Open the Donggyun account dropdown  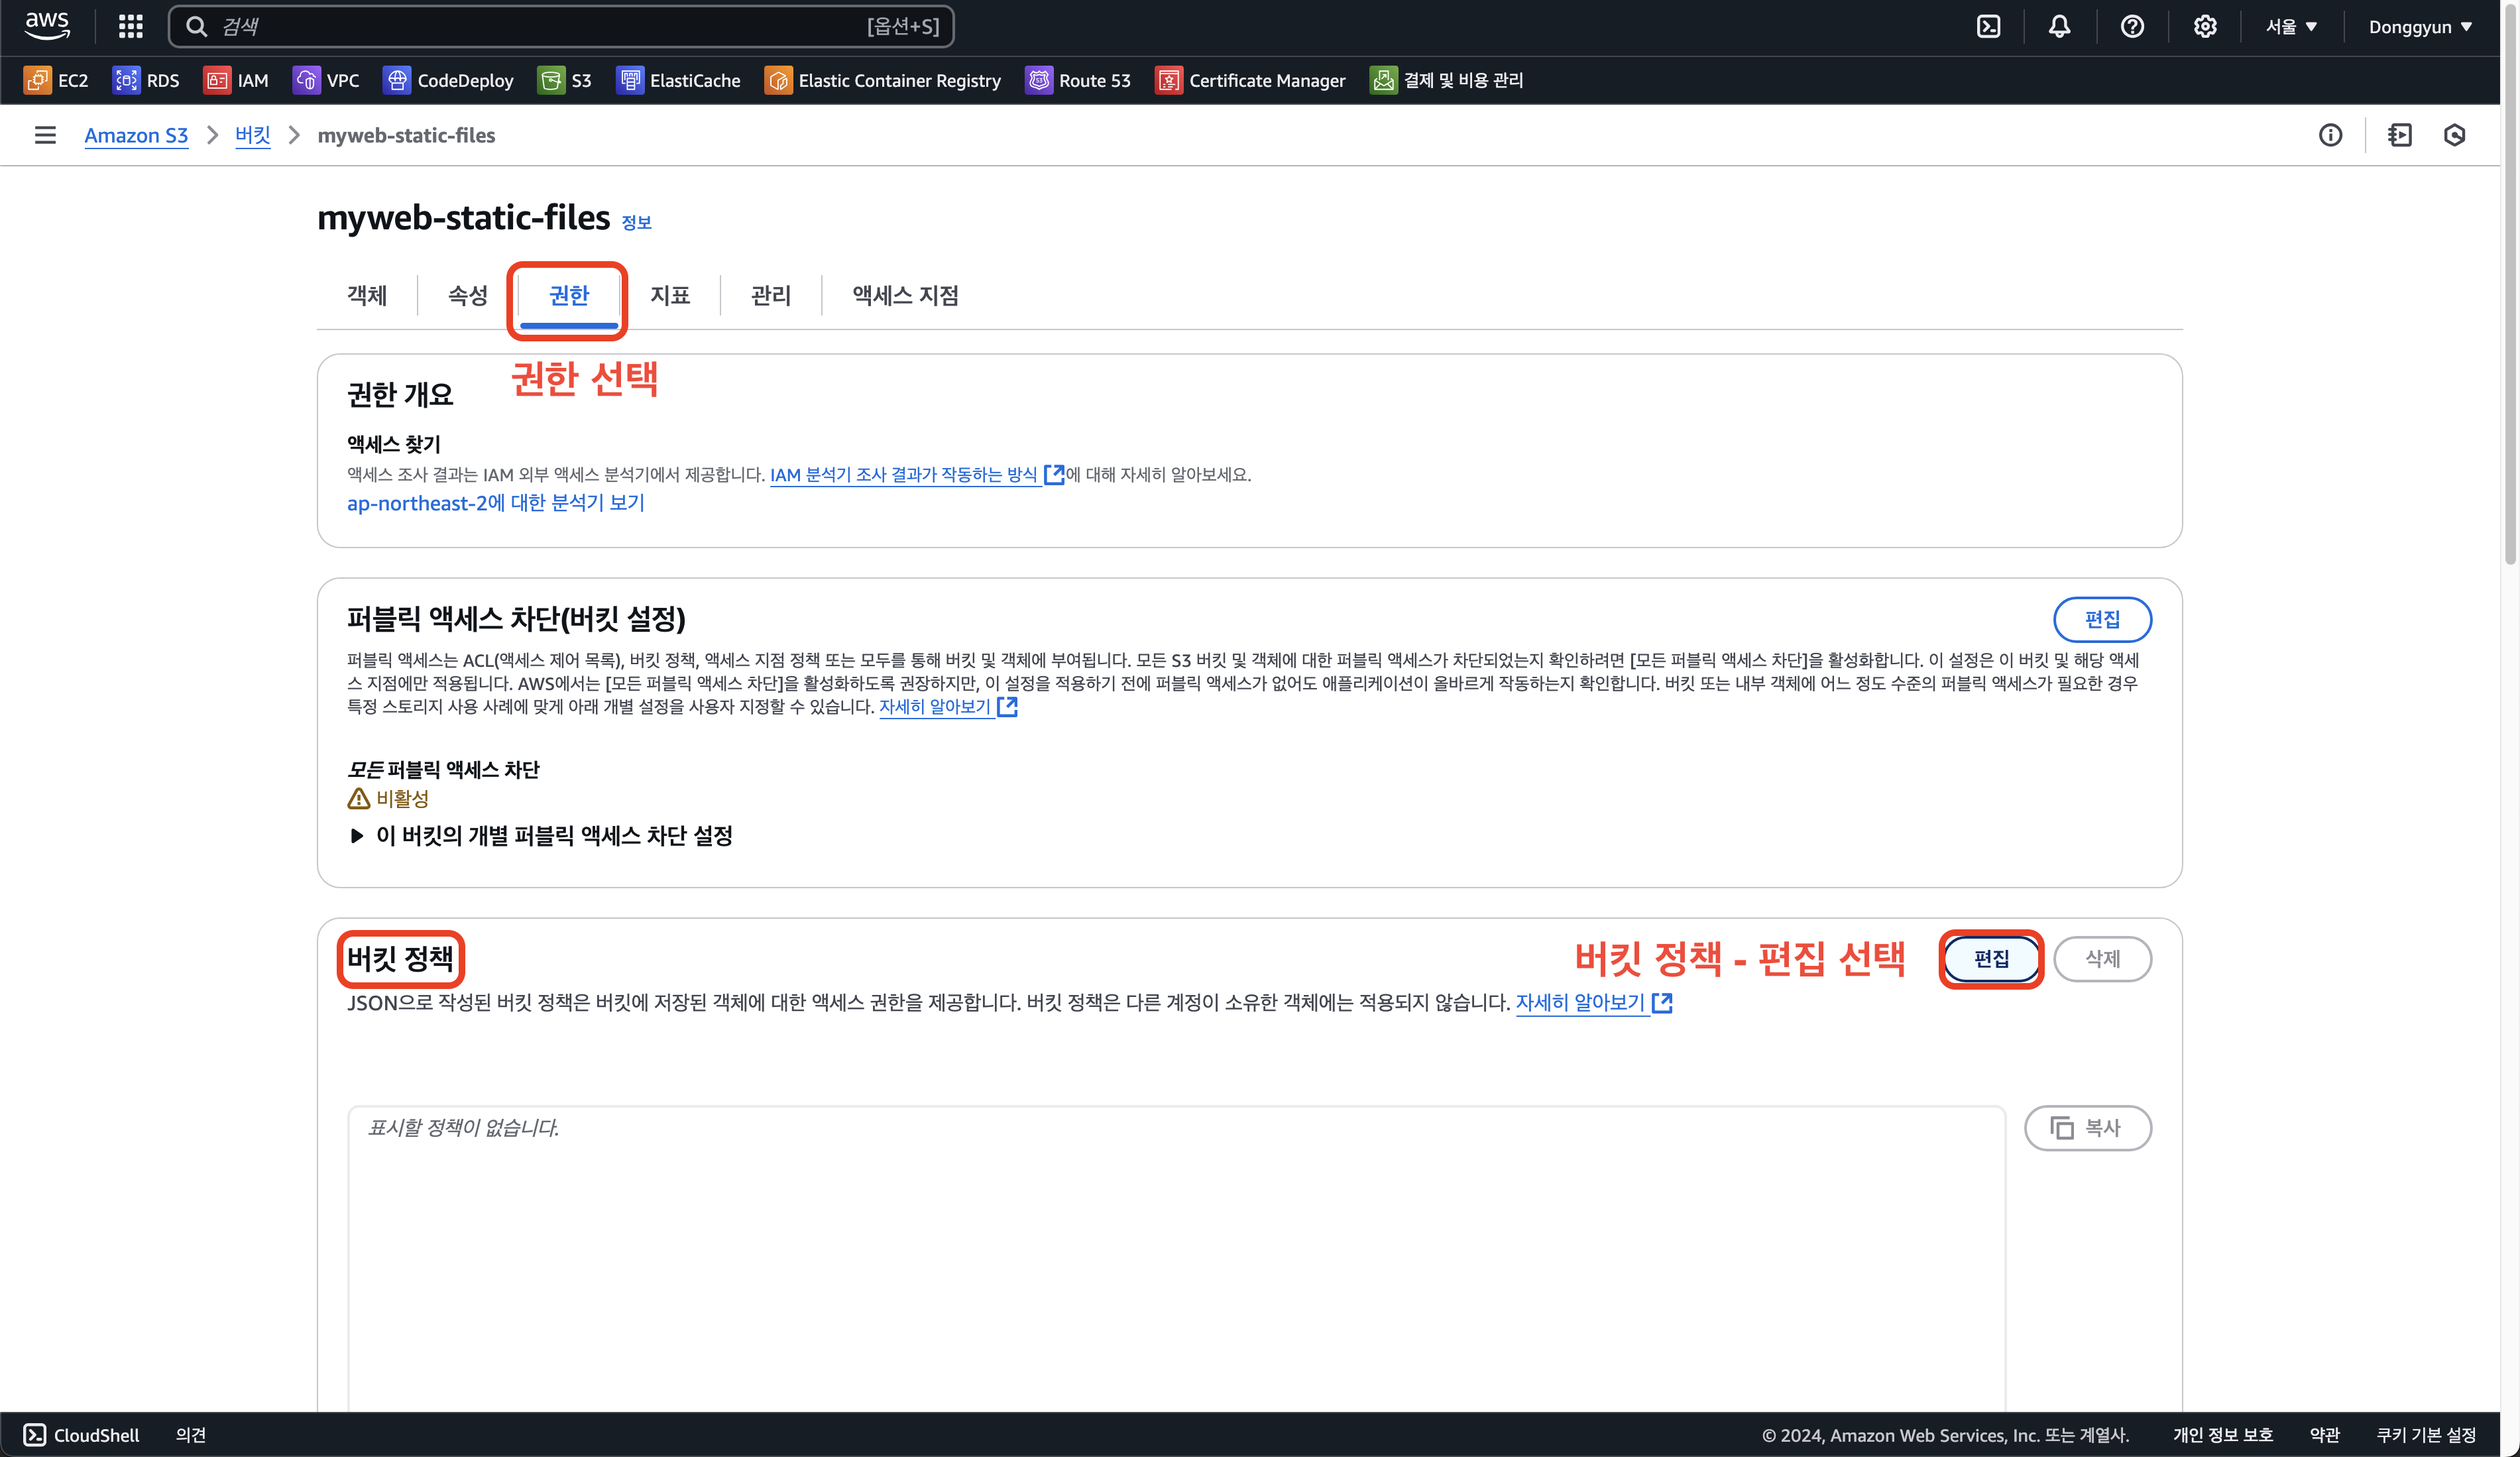[2420, 26]
